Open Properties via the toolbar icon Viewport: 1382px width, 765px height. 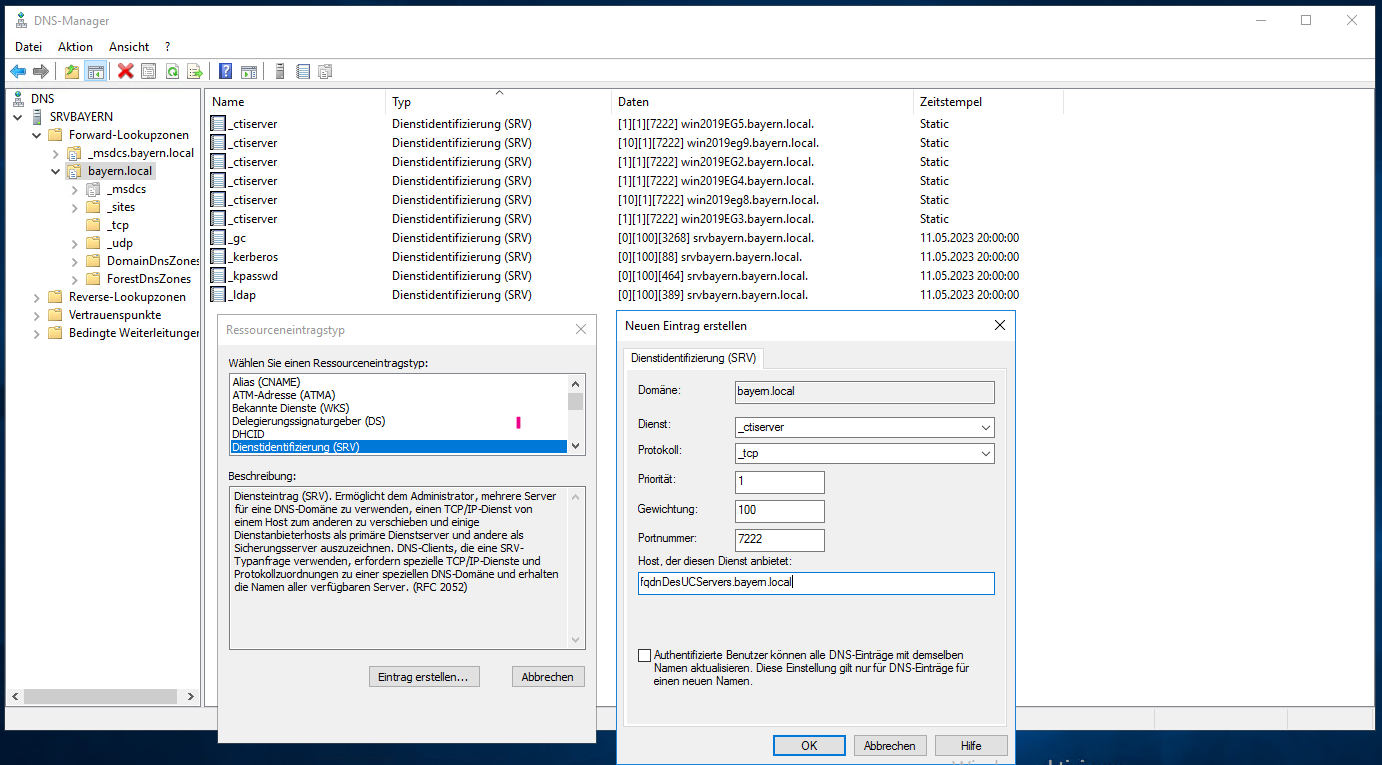[x=148, y=71]
